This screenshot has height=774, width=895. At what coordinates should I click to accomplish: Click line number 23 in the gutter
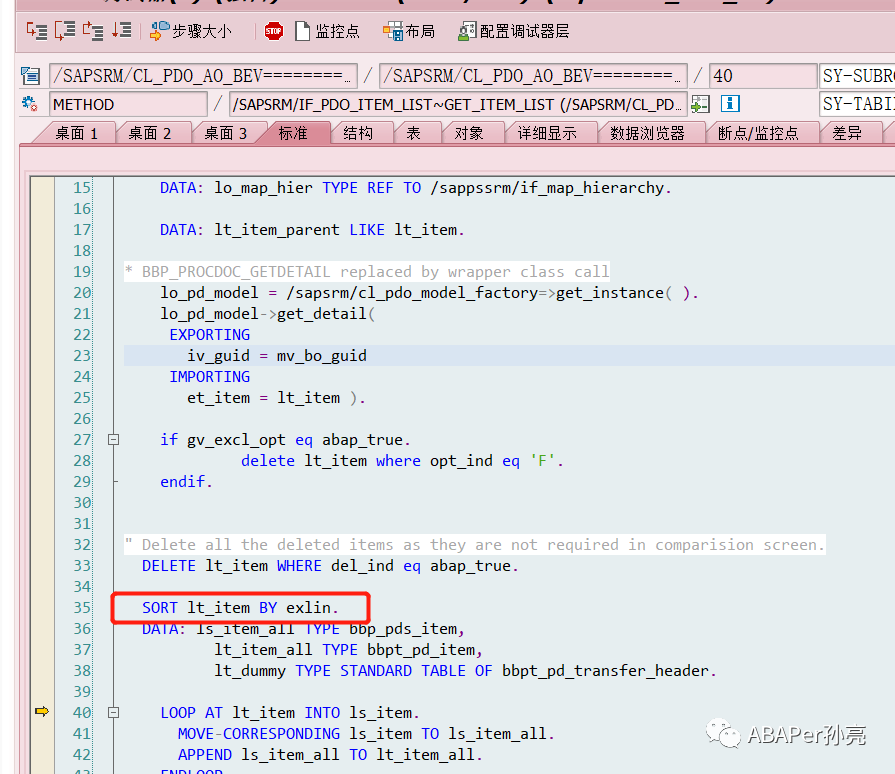pos(82,356)
